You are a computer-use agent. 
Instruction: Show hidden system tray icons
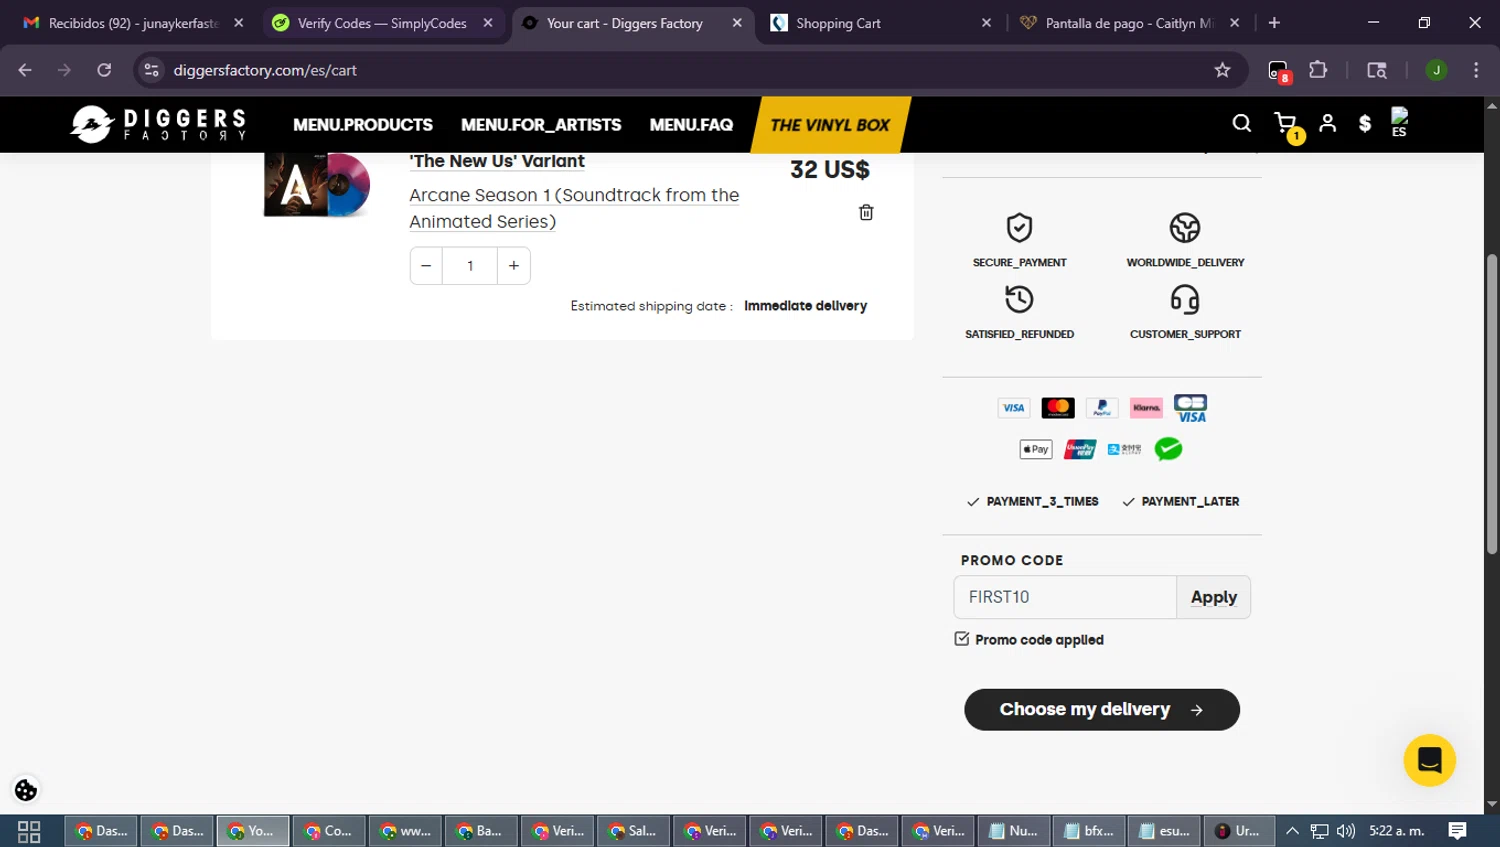(1292, 831)
